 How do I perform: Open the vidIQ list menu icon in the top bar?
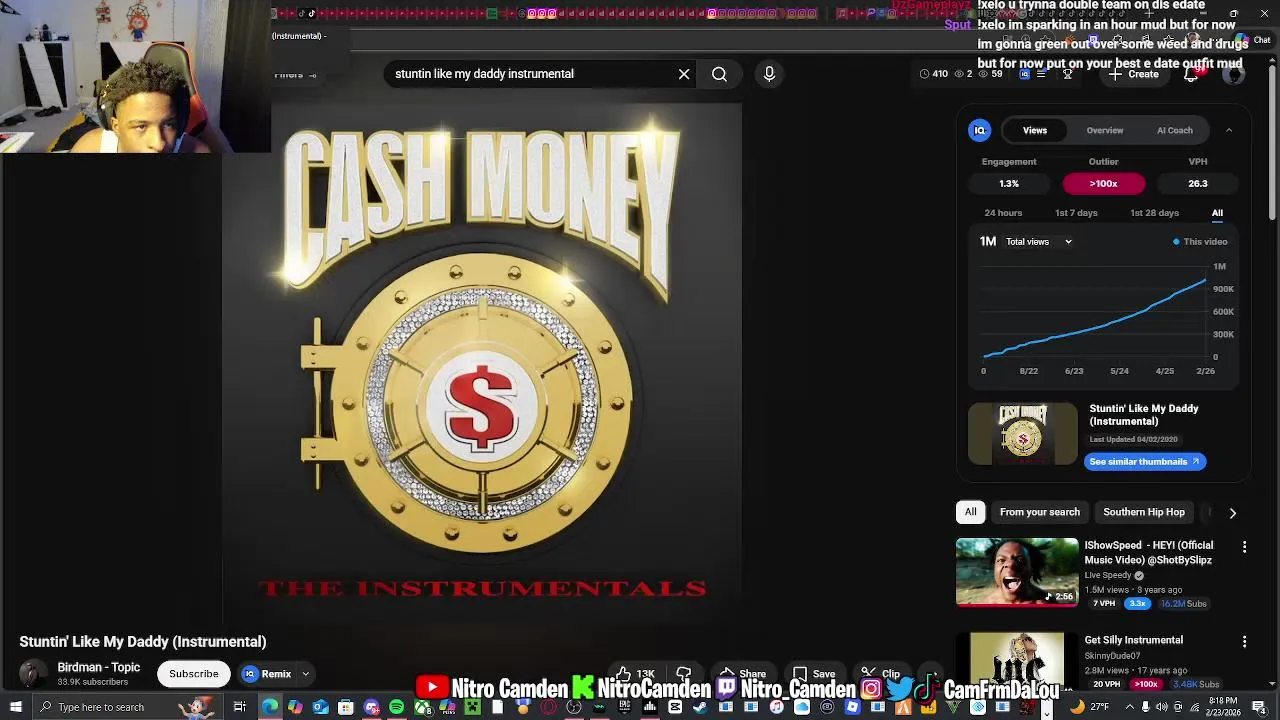click(1041, 74)
